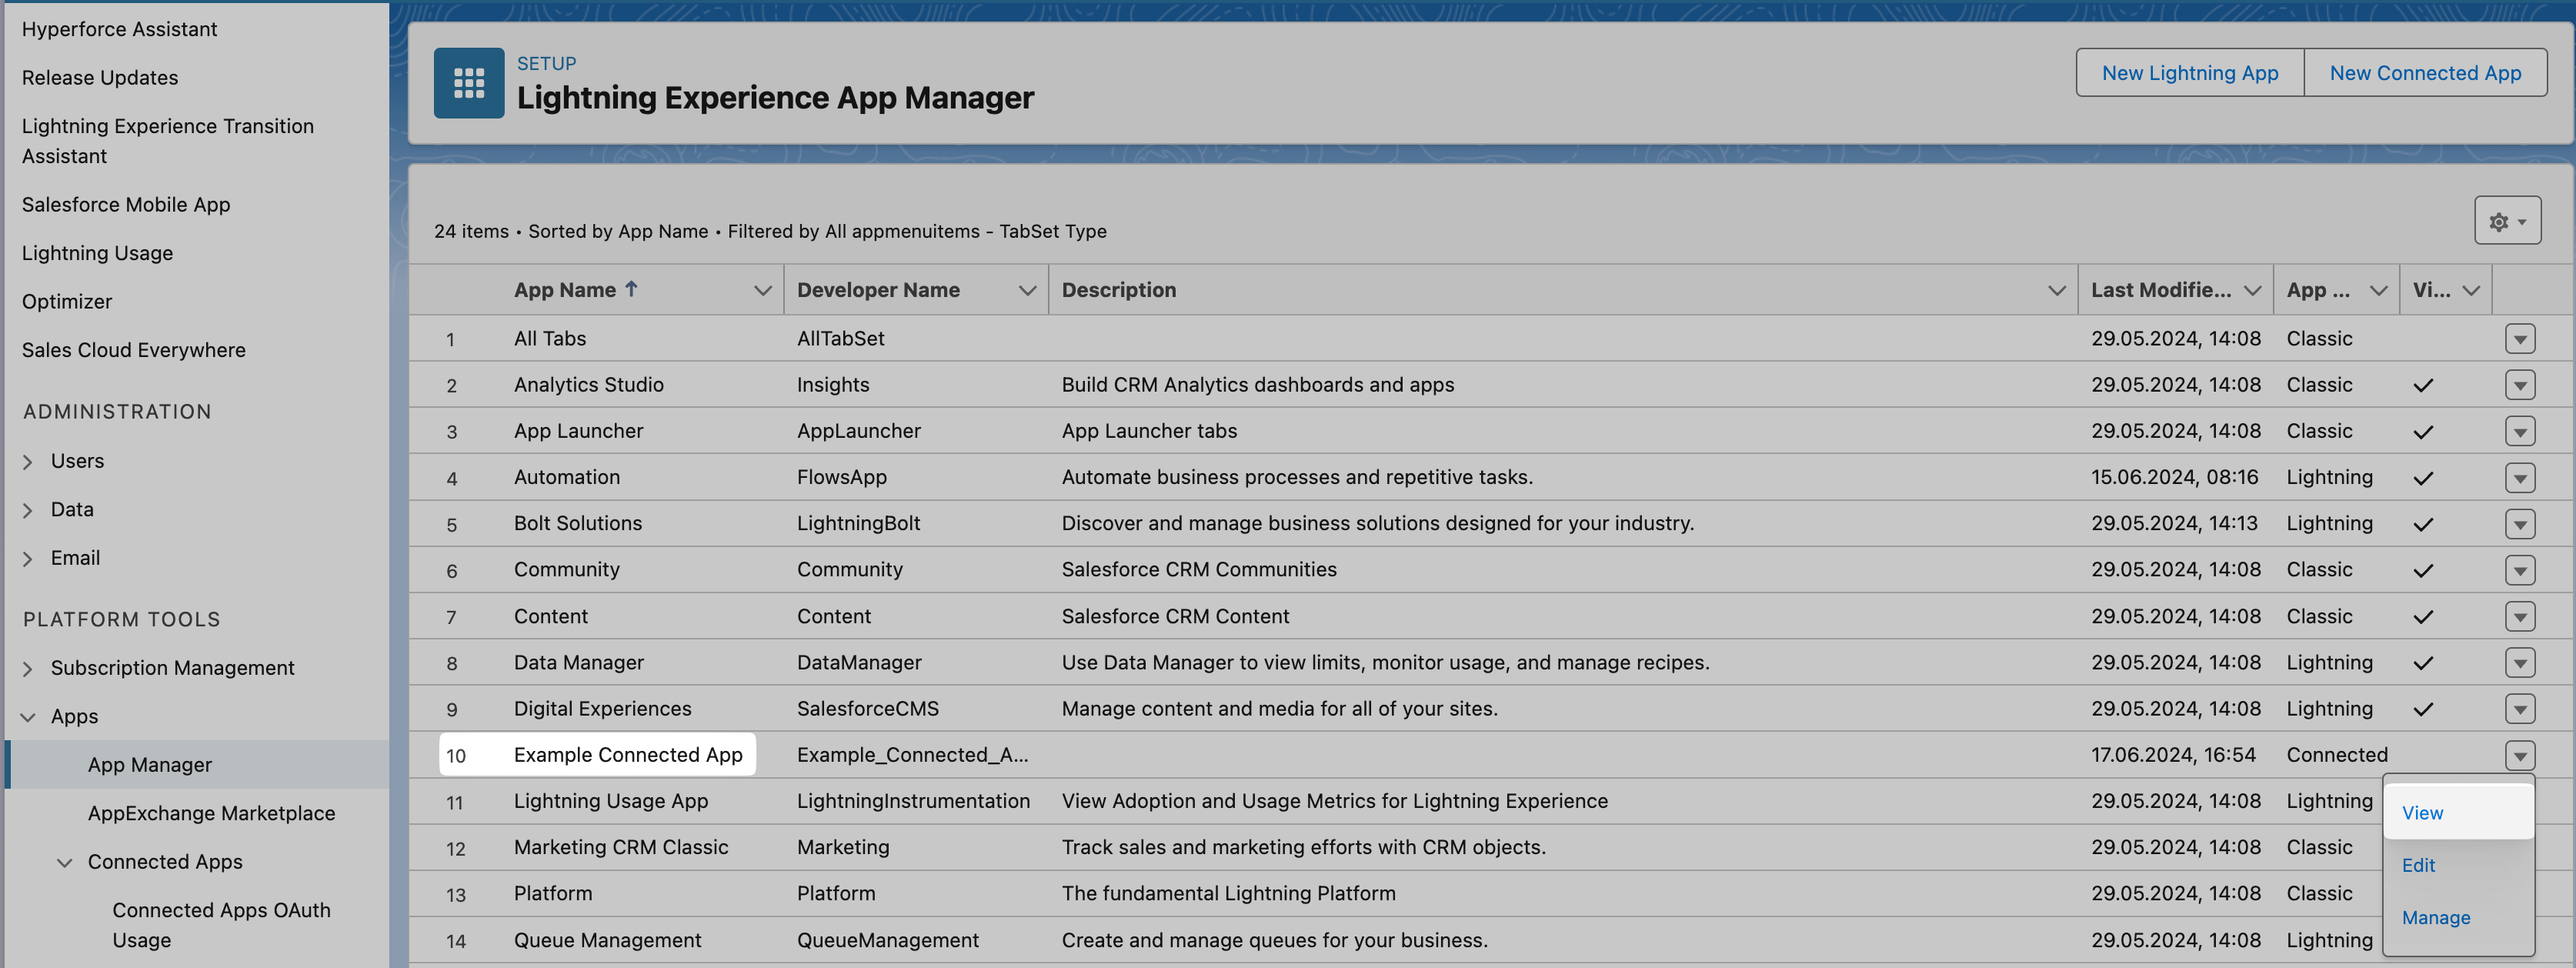
Task: Click the Visible checkmark in the Digital Experiences row
Action: tap(2422, 709)
